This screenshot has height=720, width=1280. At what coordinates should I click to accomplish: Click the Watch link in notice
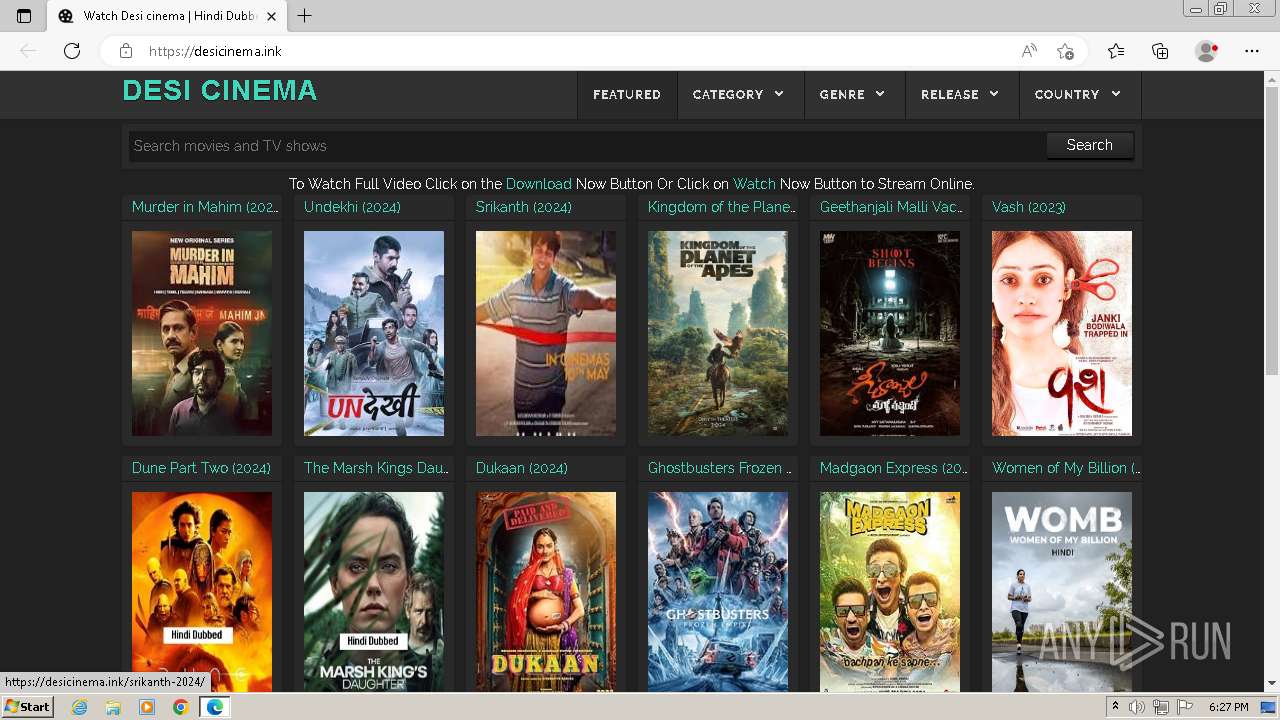pyautogui.click(x=754, y=184)
